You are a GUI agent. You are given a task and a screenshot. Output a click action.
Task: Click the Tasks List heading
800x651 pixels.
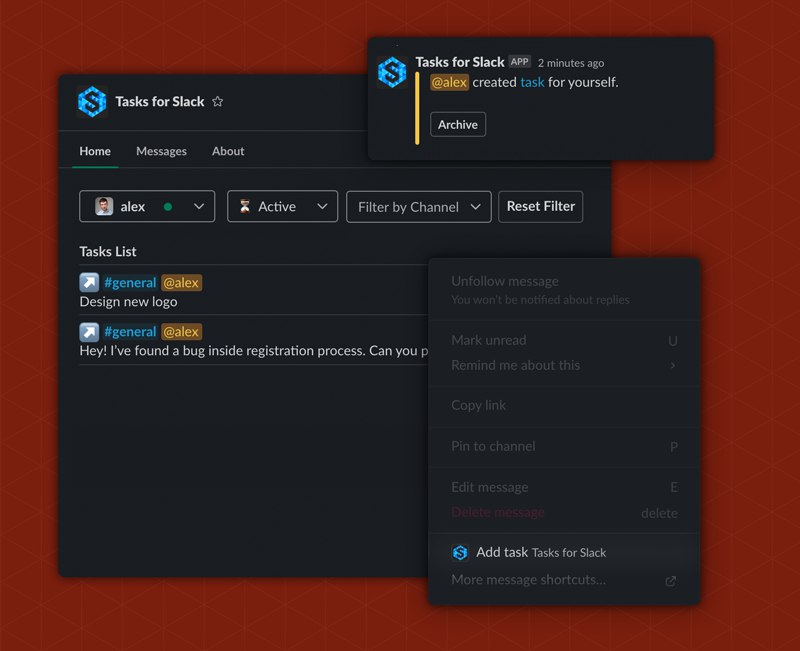coord(108,252)
